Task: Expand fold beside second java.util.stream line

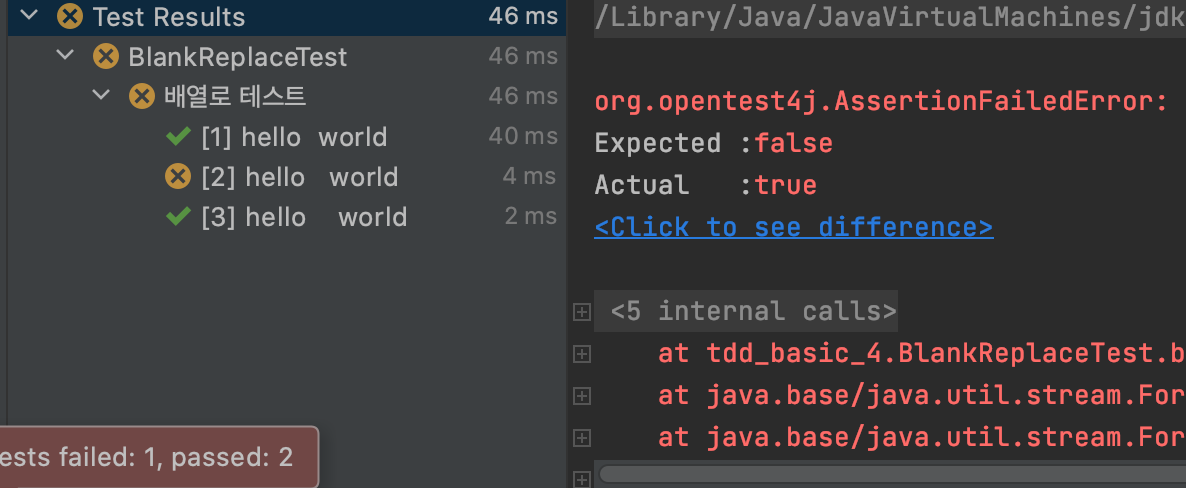Action: pyautogui.click(x=582, y=437)
